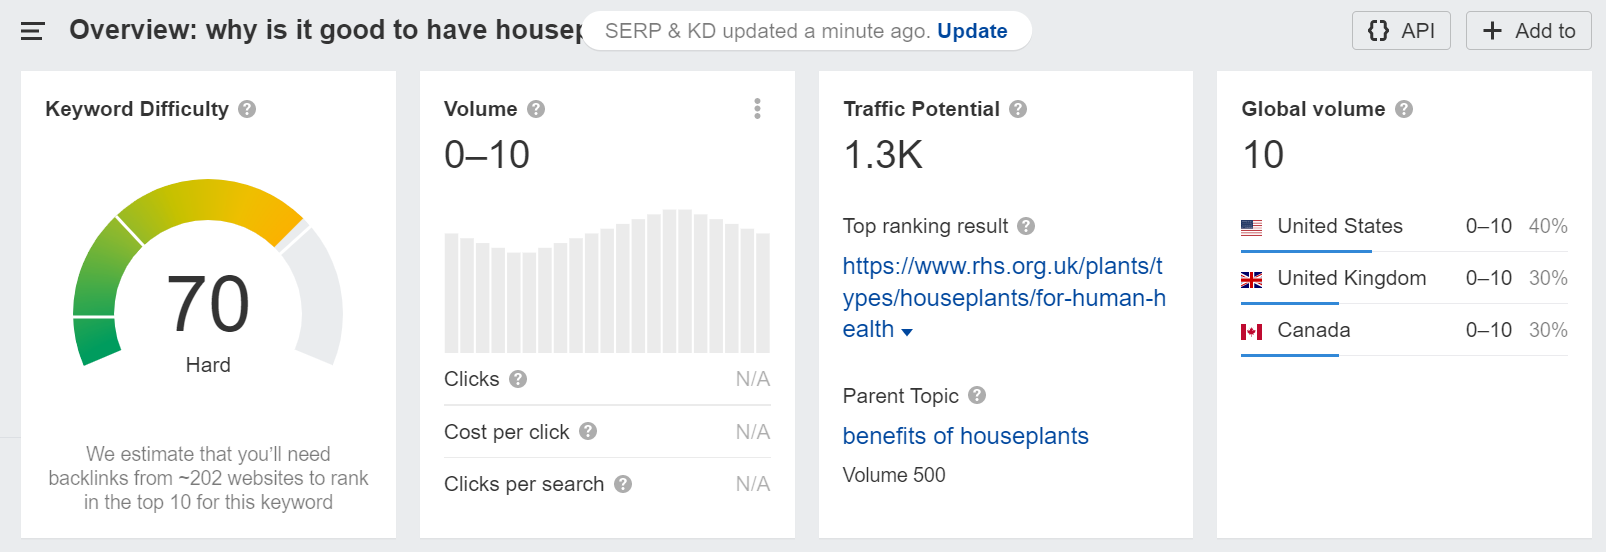1606x552 pixels.
Task: Expand top ranking URL dropdown arrow
Action: 907,332
